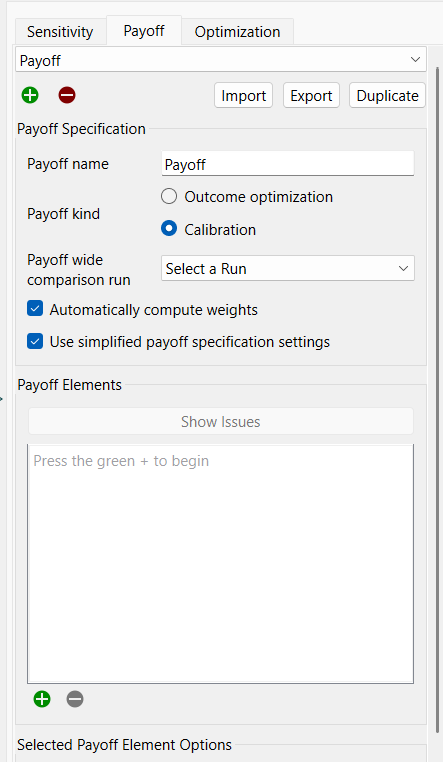Click the chevron arrow of Payoff combo box
Viewport: 443px width, 762px height.
[x=415, y=60]
